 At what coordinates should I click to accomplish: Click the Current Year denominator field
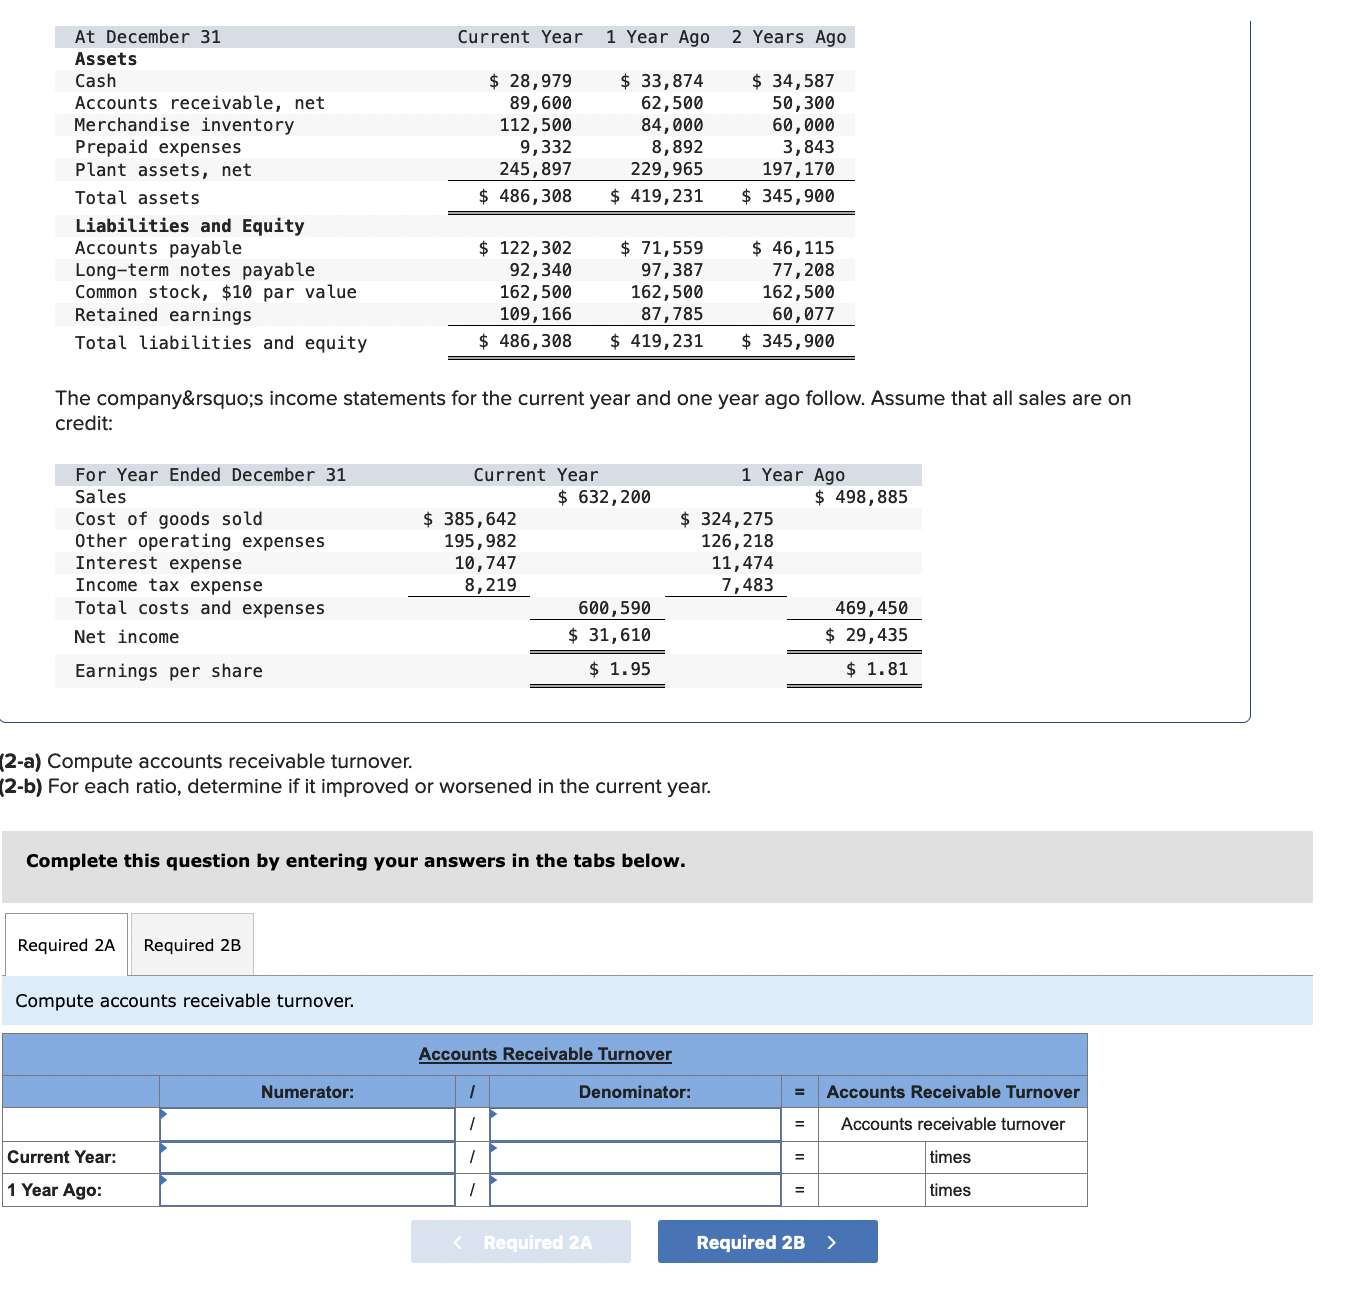(x=635, y=1157)
